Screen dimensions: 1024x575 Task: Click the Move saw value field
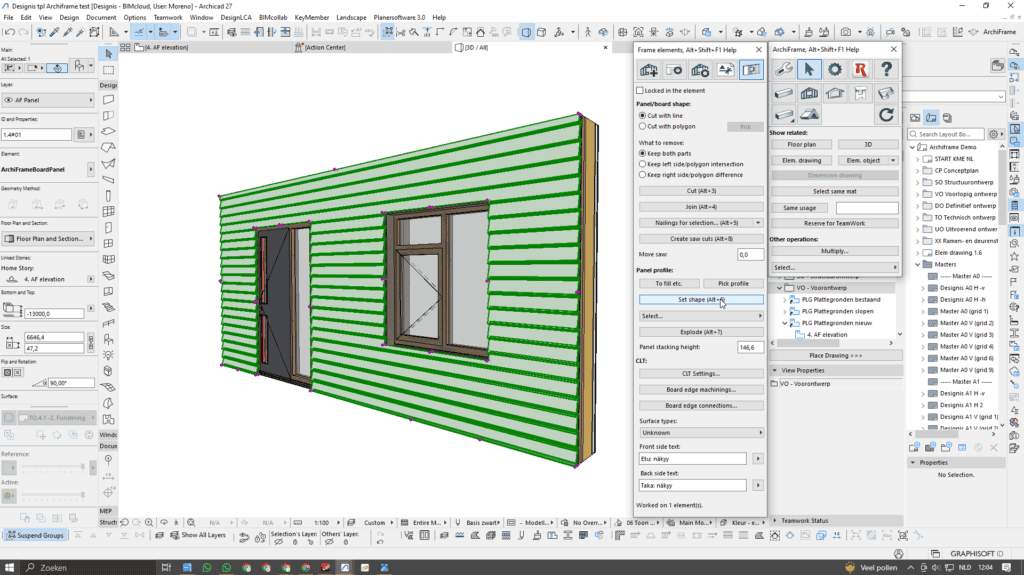point(750,255)
